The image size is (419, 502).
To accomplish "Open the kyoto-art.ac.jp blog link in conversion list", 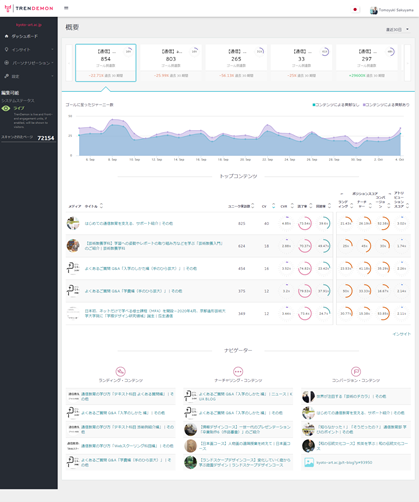I will (x=344, y=462).
